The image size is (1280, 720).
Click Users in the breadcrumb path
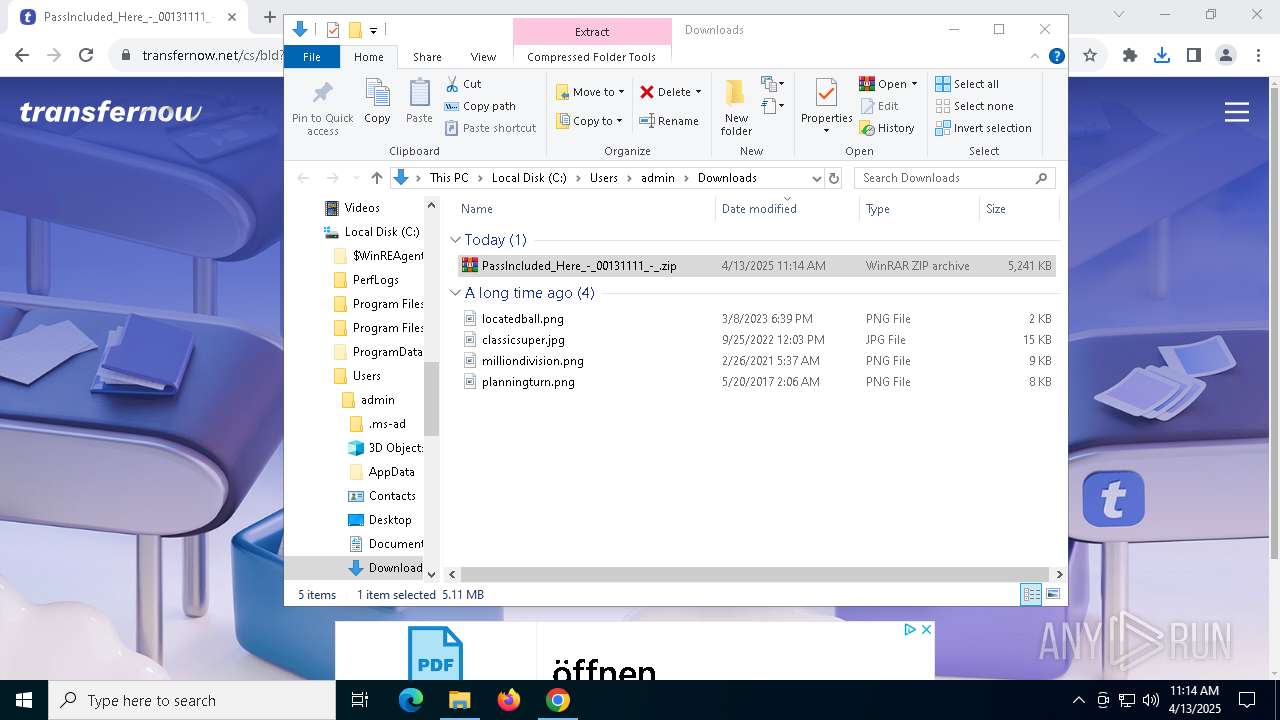point(604,178)
